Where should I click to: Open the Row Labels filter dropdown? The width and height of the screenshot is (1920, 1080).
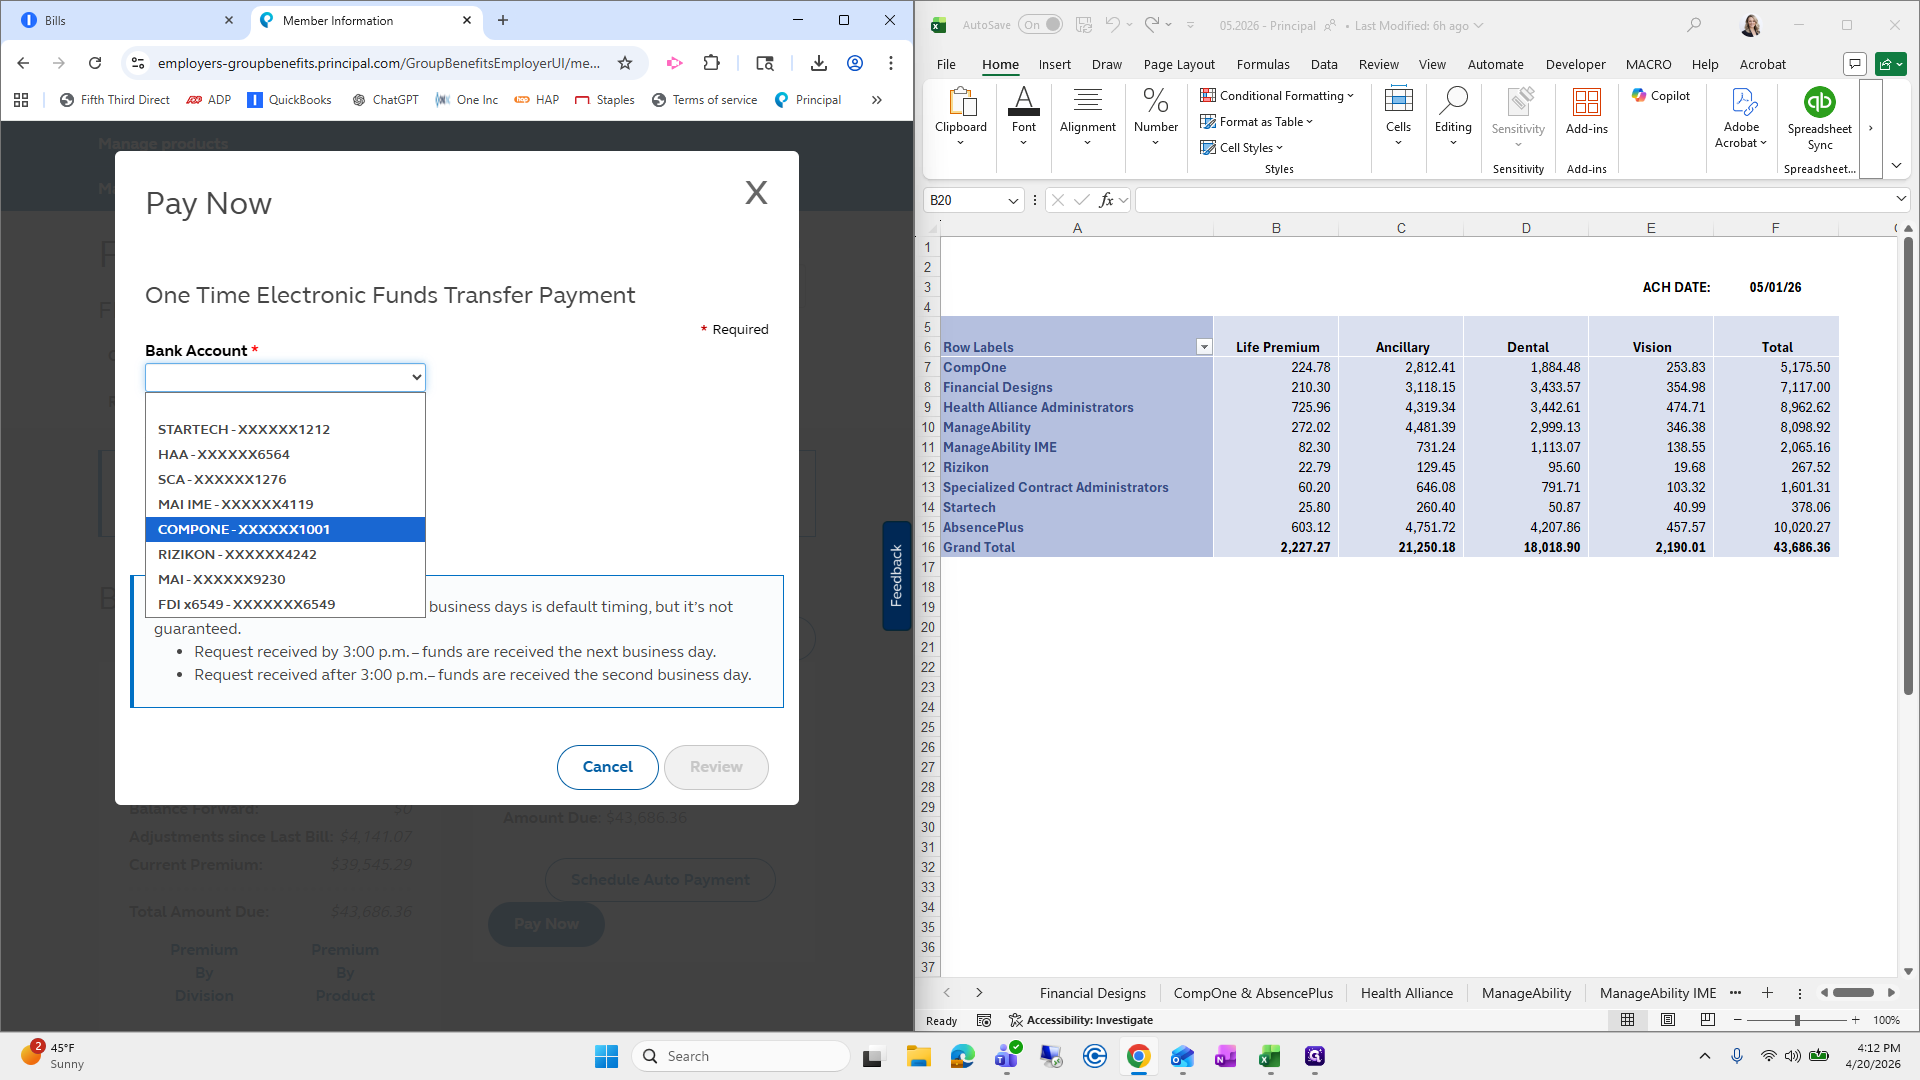click(x=1203, y=347)
